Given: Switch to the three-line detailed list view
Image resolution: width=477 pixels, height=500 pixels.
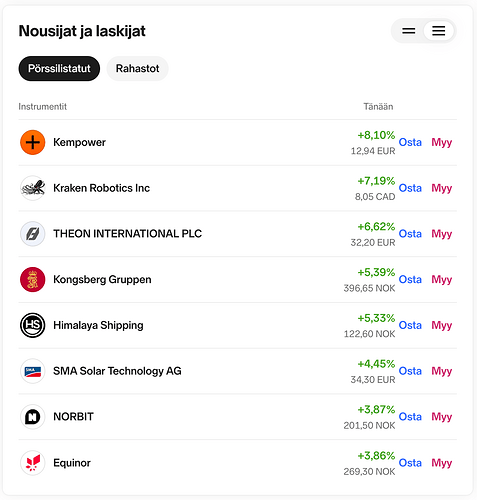Looking at the screenshot, I should pos(439,31).
